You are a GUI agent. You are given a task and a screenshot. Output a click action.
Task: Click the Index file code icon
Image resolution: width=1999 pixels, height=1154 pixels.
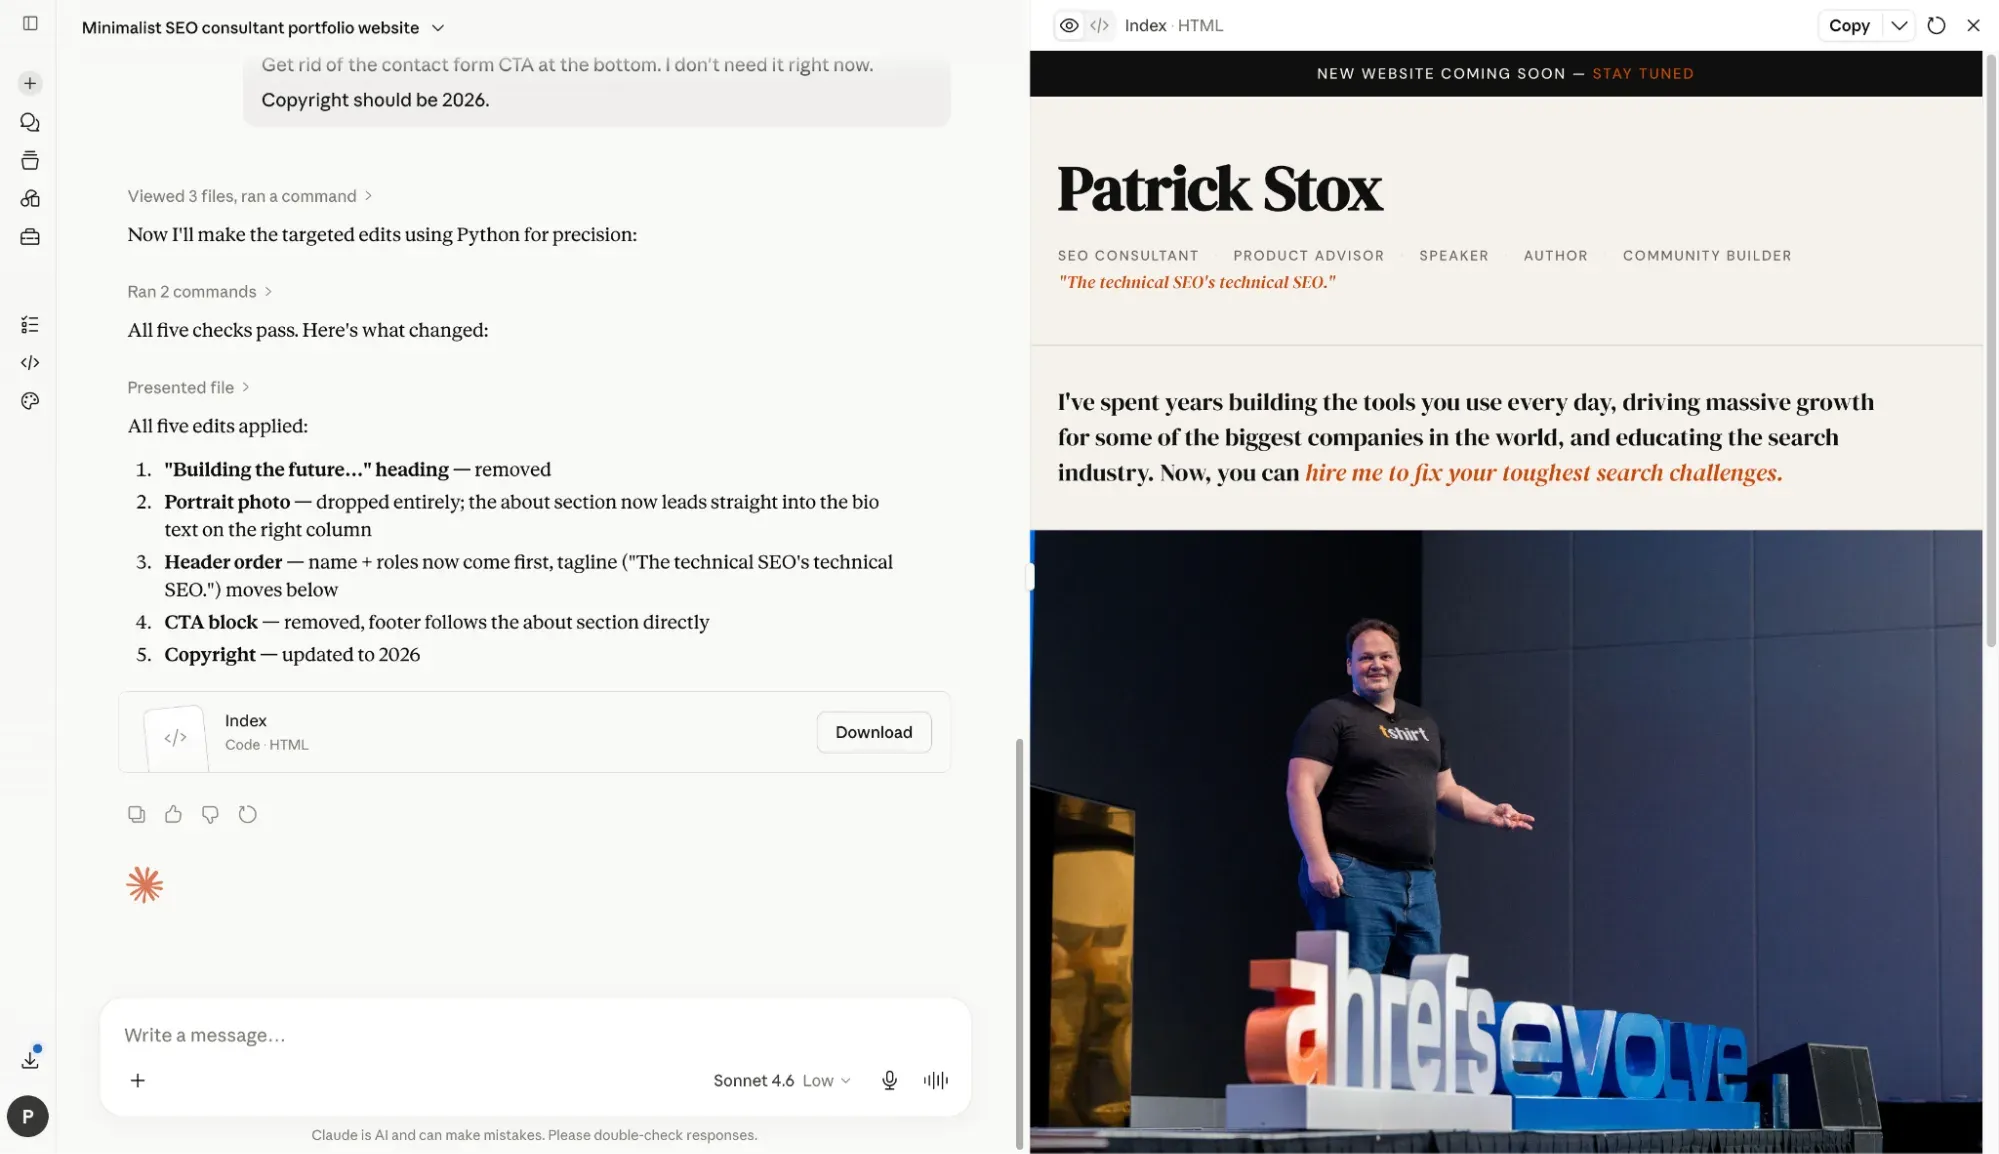click(176, 738)
